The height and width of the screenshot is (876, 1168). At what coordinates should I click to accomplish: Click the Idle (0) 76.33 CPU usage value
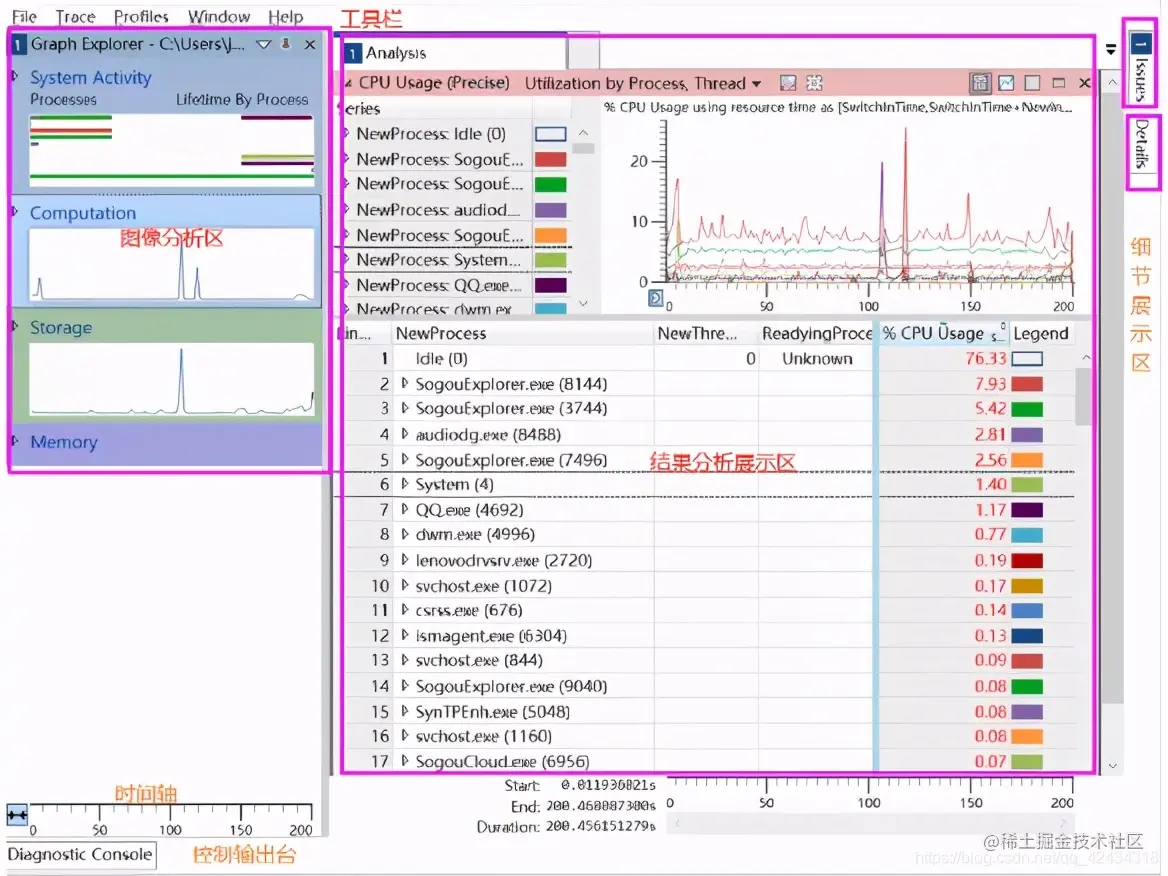point(985,358)
